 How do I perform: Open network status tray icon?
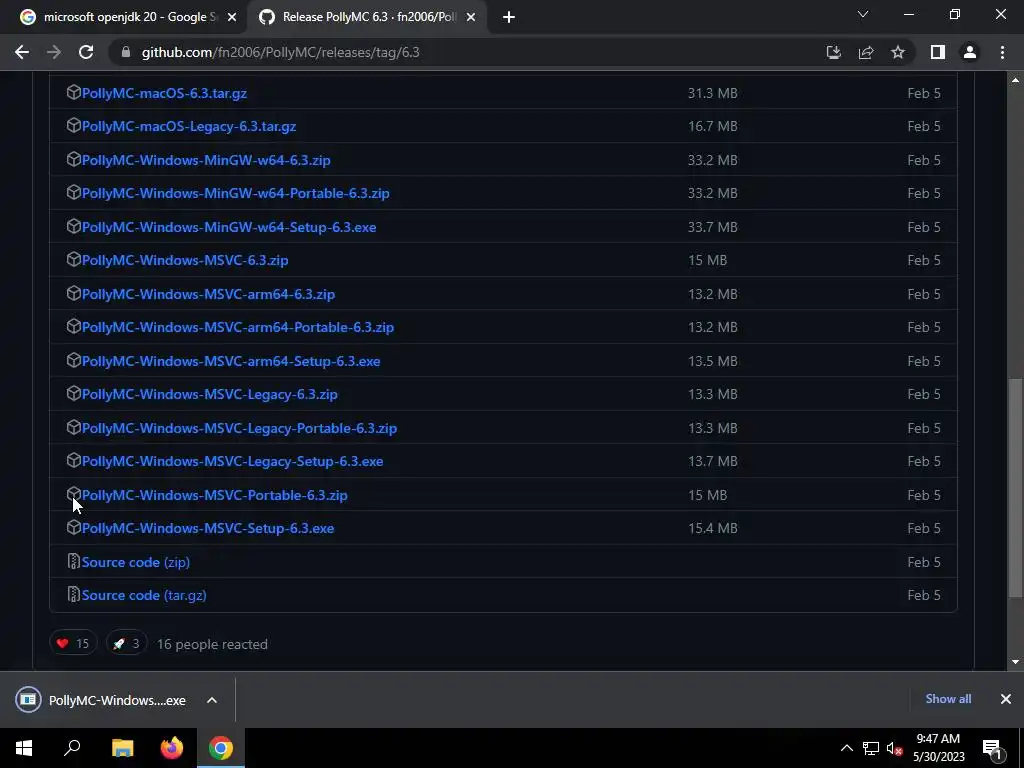pos(871,748)
